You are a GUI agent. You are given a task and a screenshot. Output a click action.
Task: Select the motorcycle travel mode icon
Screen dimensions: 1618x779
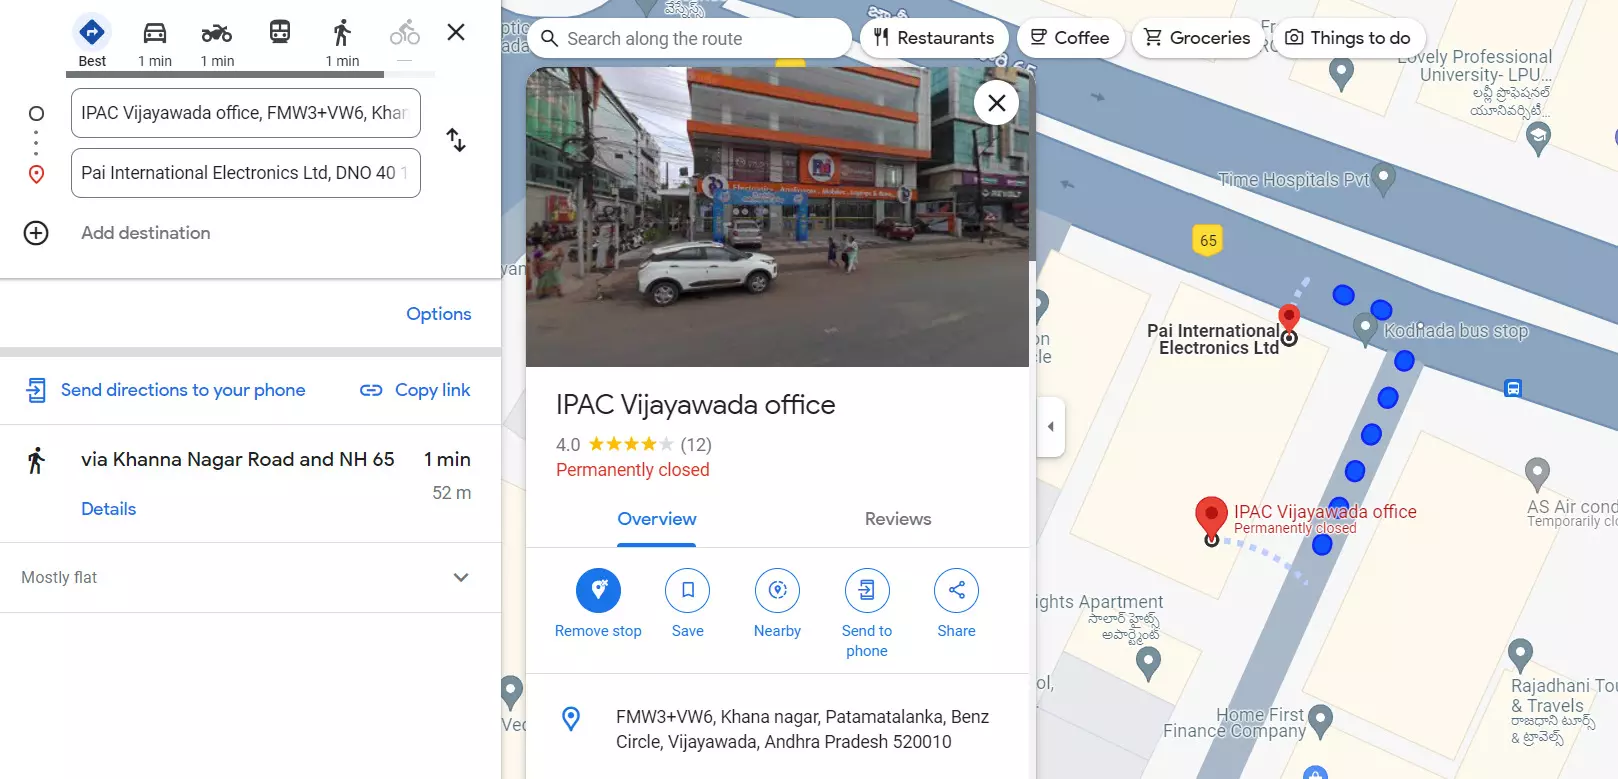[x=217, y=33]
